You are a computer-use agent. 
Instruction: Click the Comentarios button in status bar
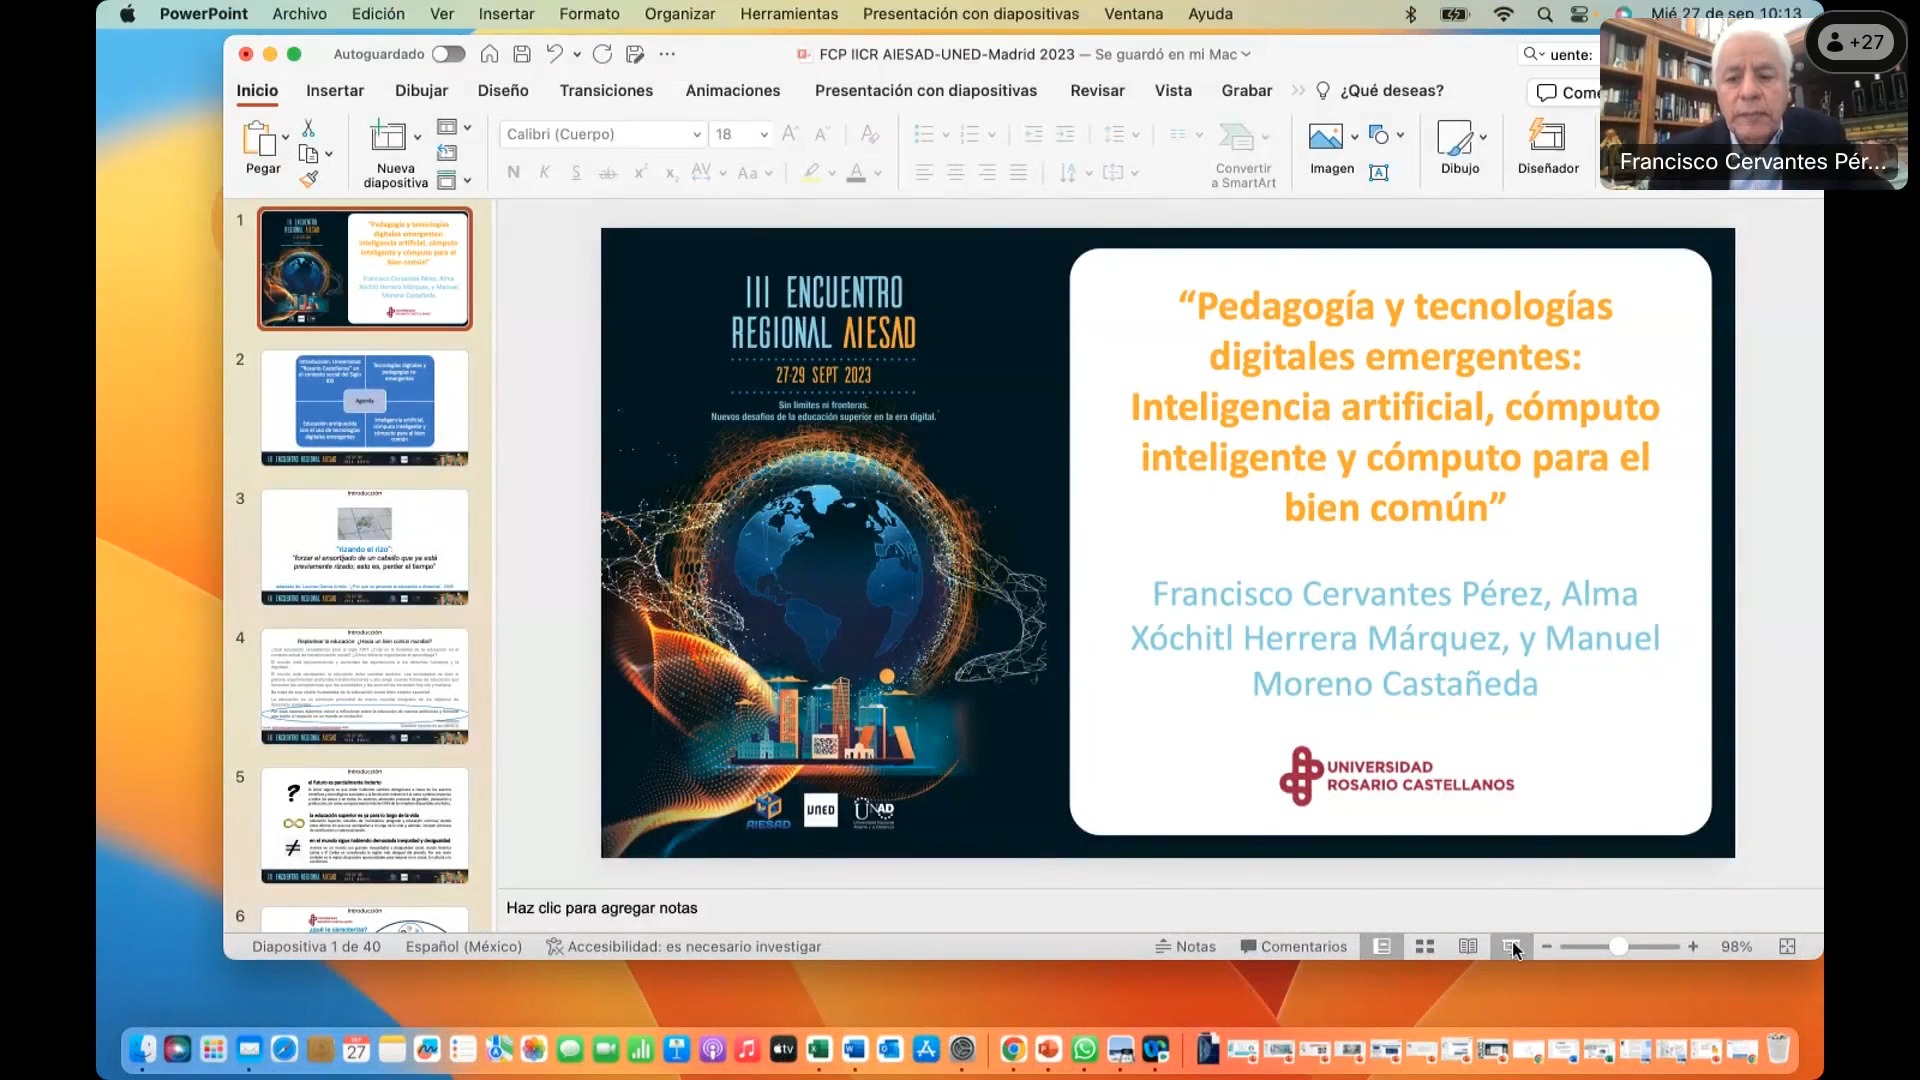coord(1293,946)
